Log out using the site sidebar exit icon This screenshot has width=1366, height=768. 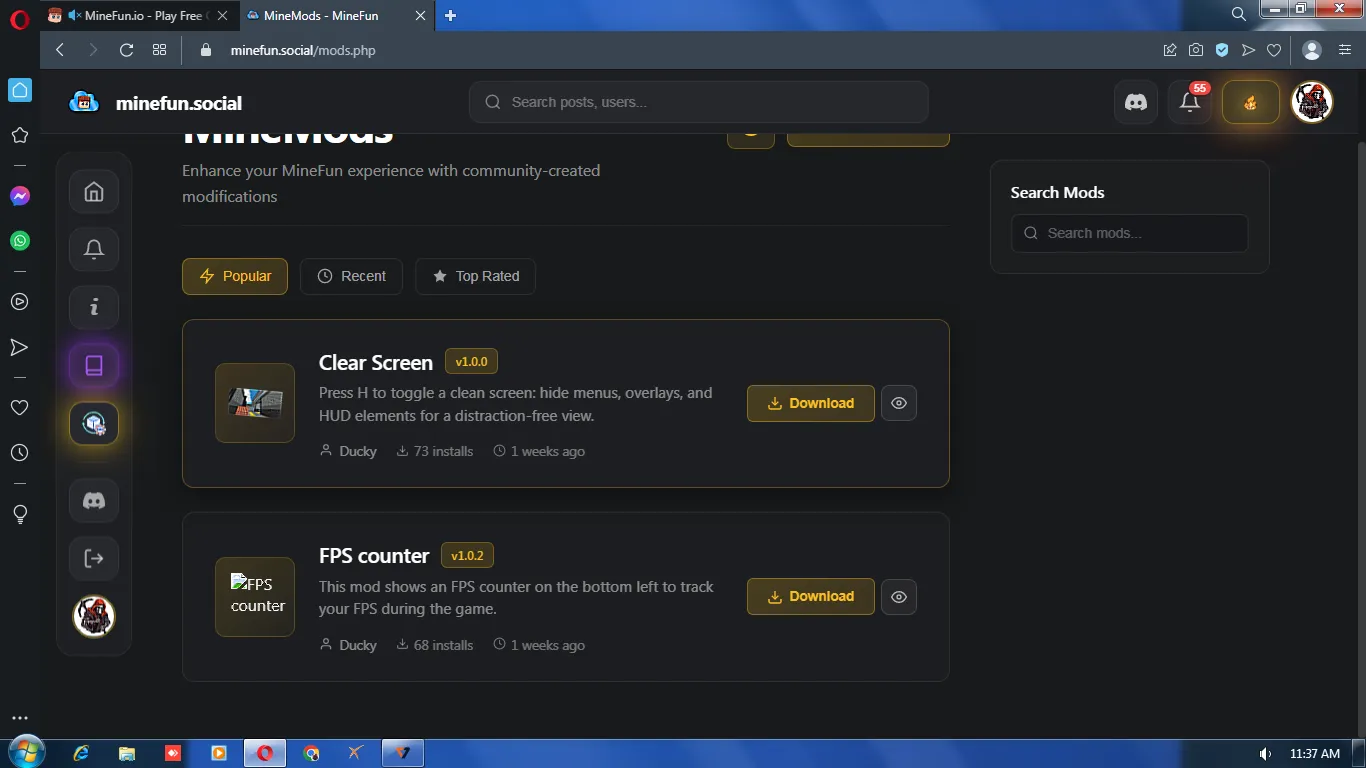pos(94,558)
